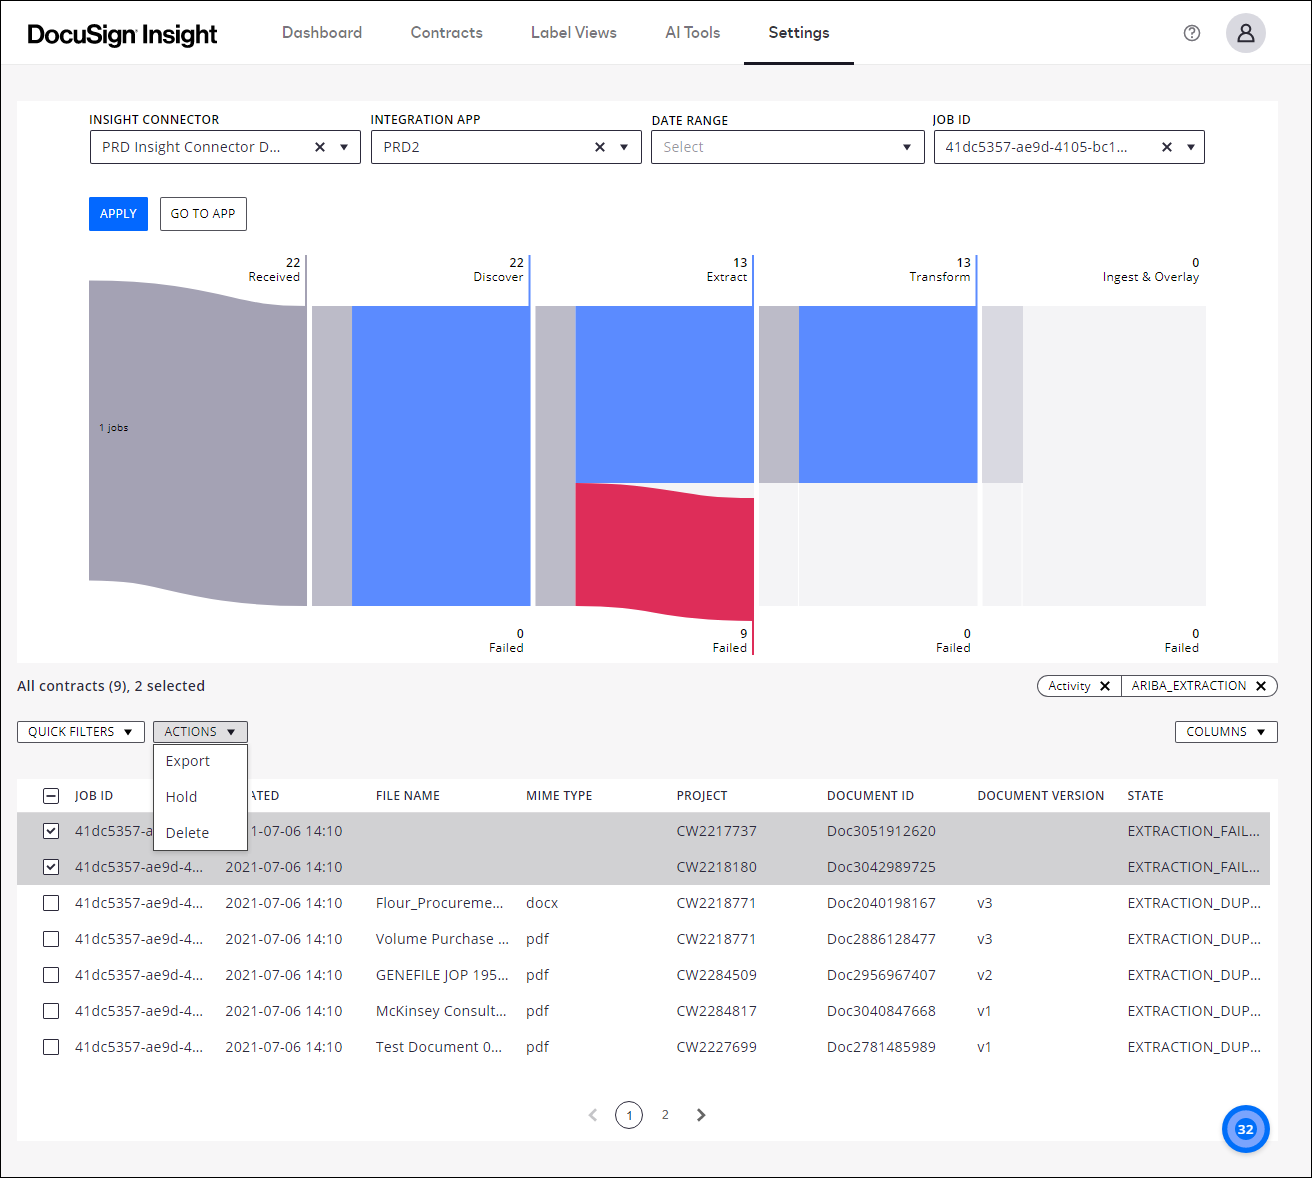Remove the Activity filter chip
This screenshot has width=1312, height=1178.
pyautogui.click(x=1105, y=685)
